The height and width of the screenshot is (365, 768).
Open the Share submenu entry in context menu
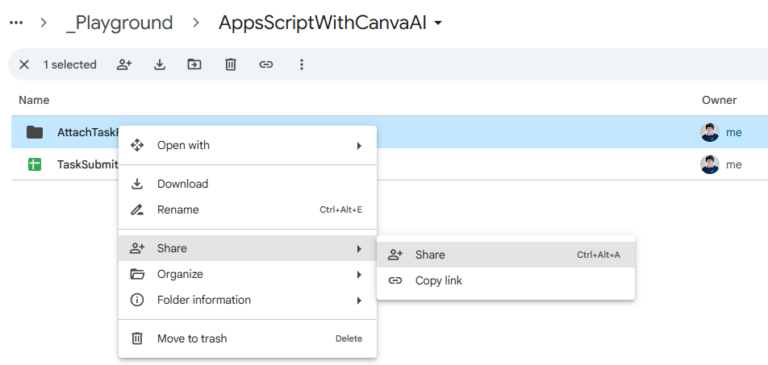tap(247, 248)
